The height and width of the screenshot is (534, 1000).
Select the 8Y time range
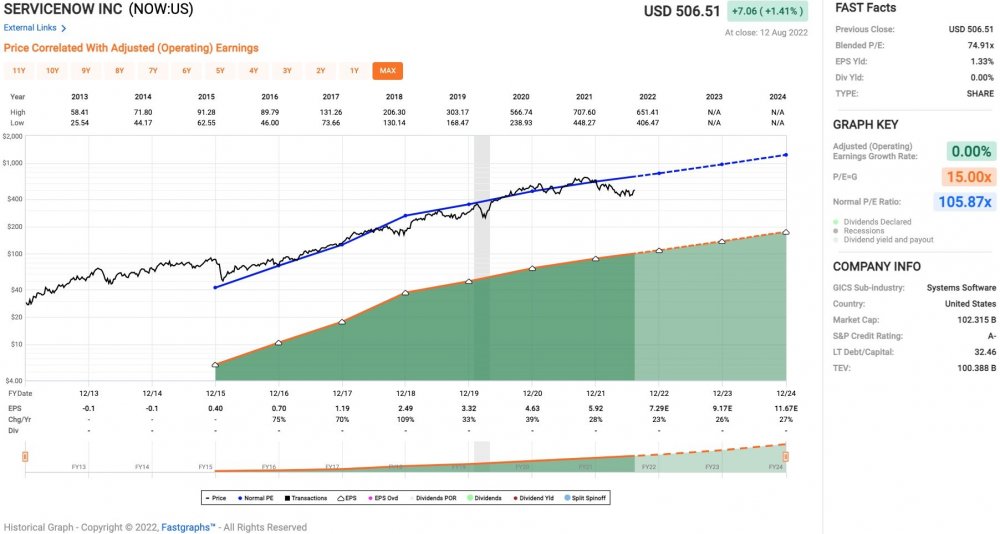pyautogui.click(x=119, y=71)
